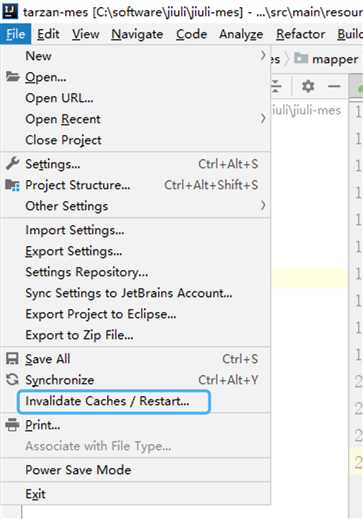Screen dimensions: 363x519
Task: Click the Save All floppy disk icon
Action: coord(13,359)
